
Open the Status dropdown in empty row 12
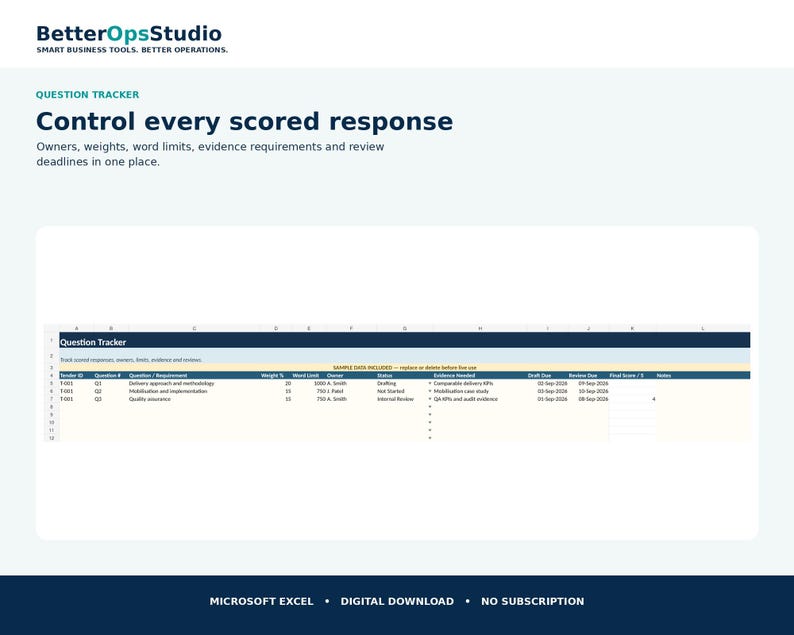pyautogui.click(x=430, y=438)
